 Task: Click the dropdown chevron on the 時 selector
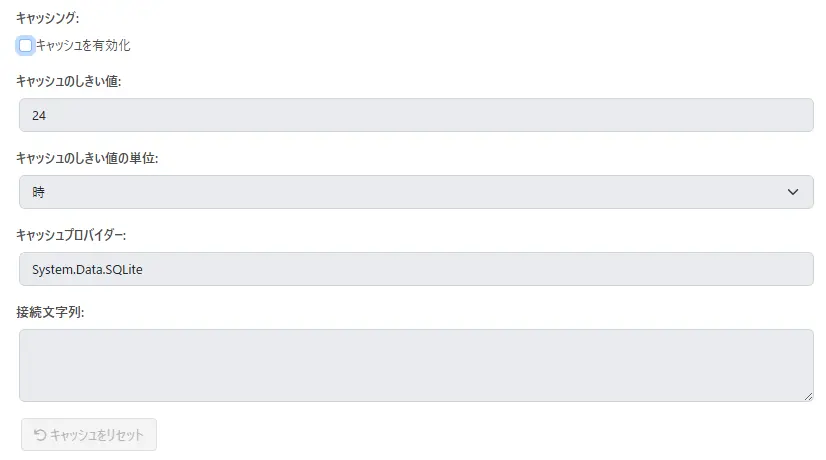793,192
